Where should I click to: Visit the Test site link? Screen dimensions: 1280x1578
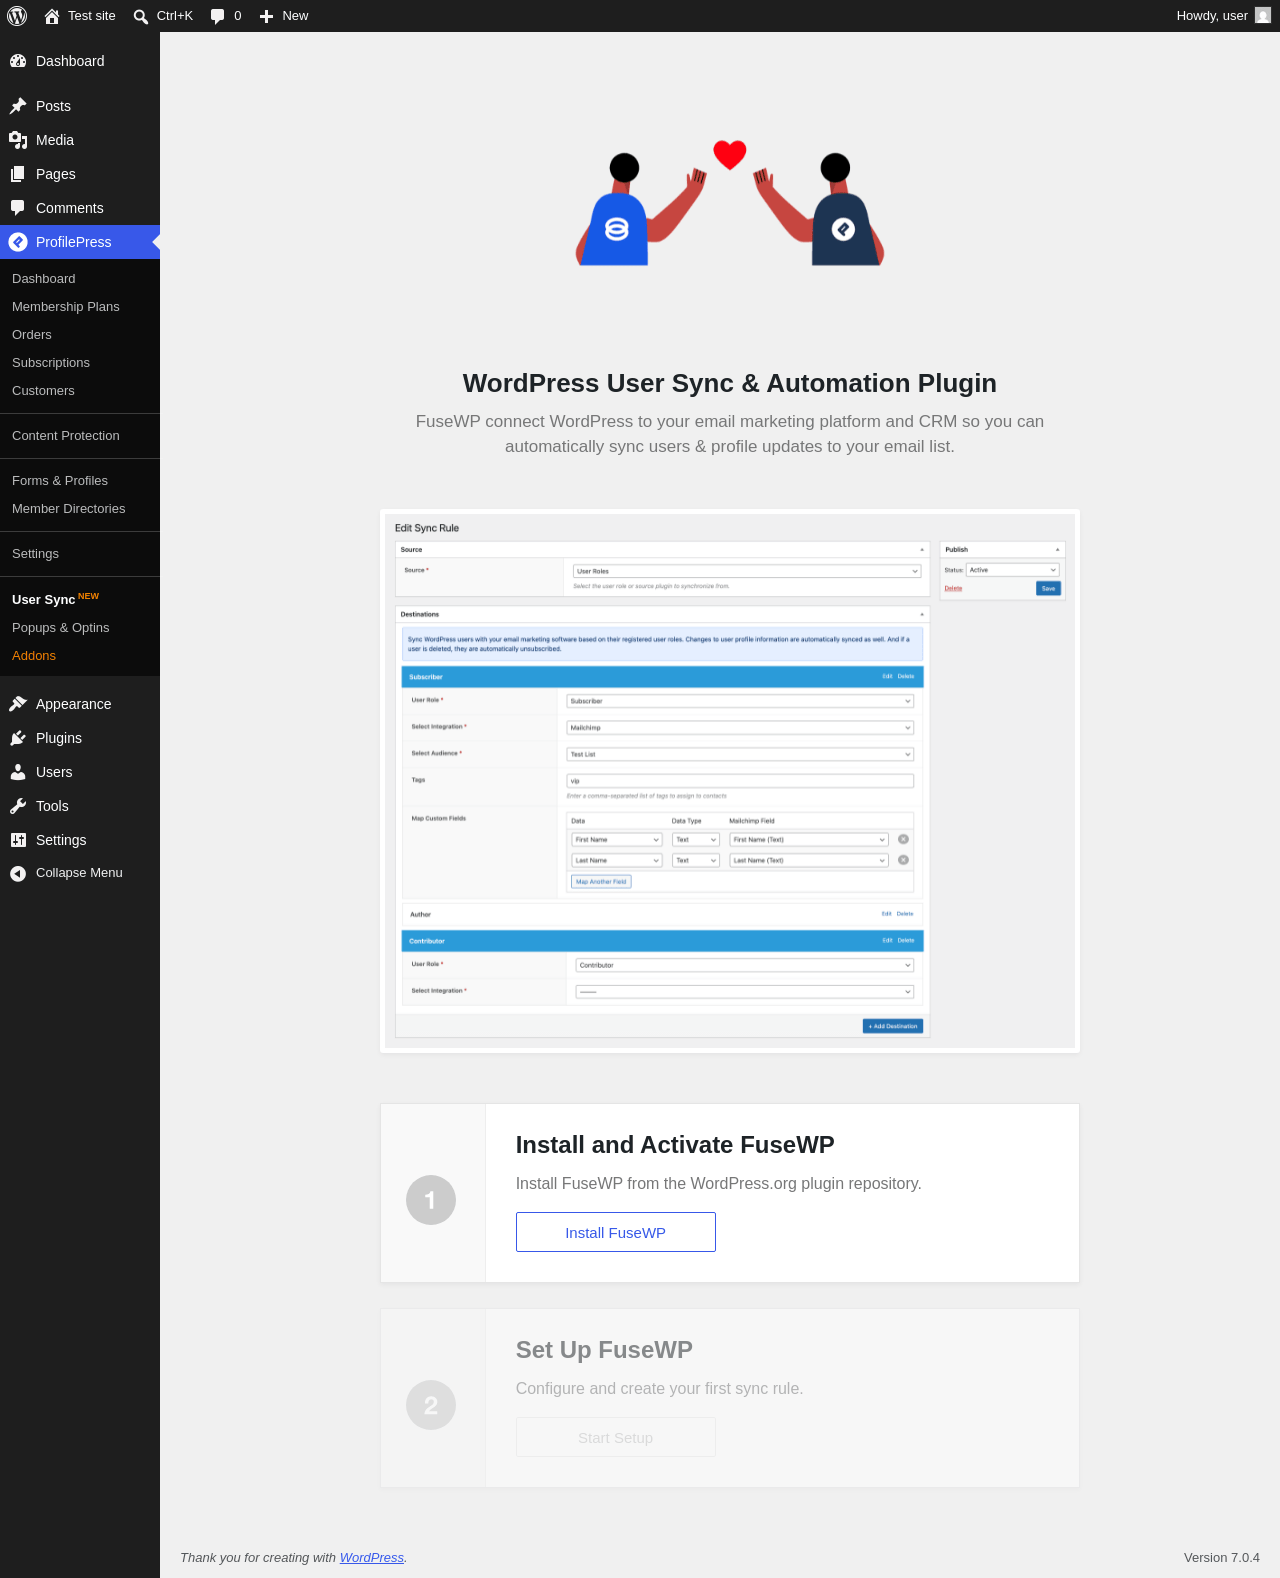pyautogui.click(x=80, y=16)
